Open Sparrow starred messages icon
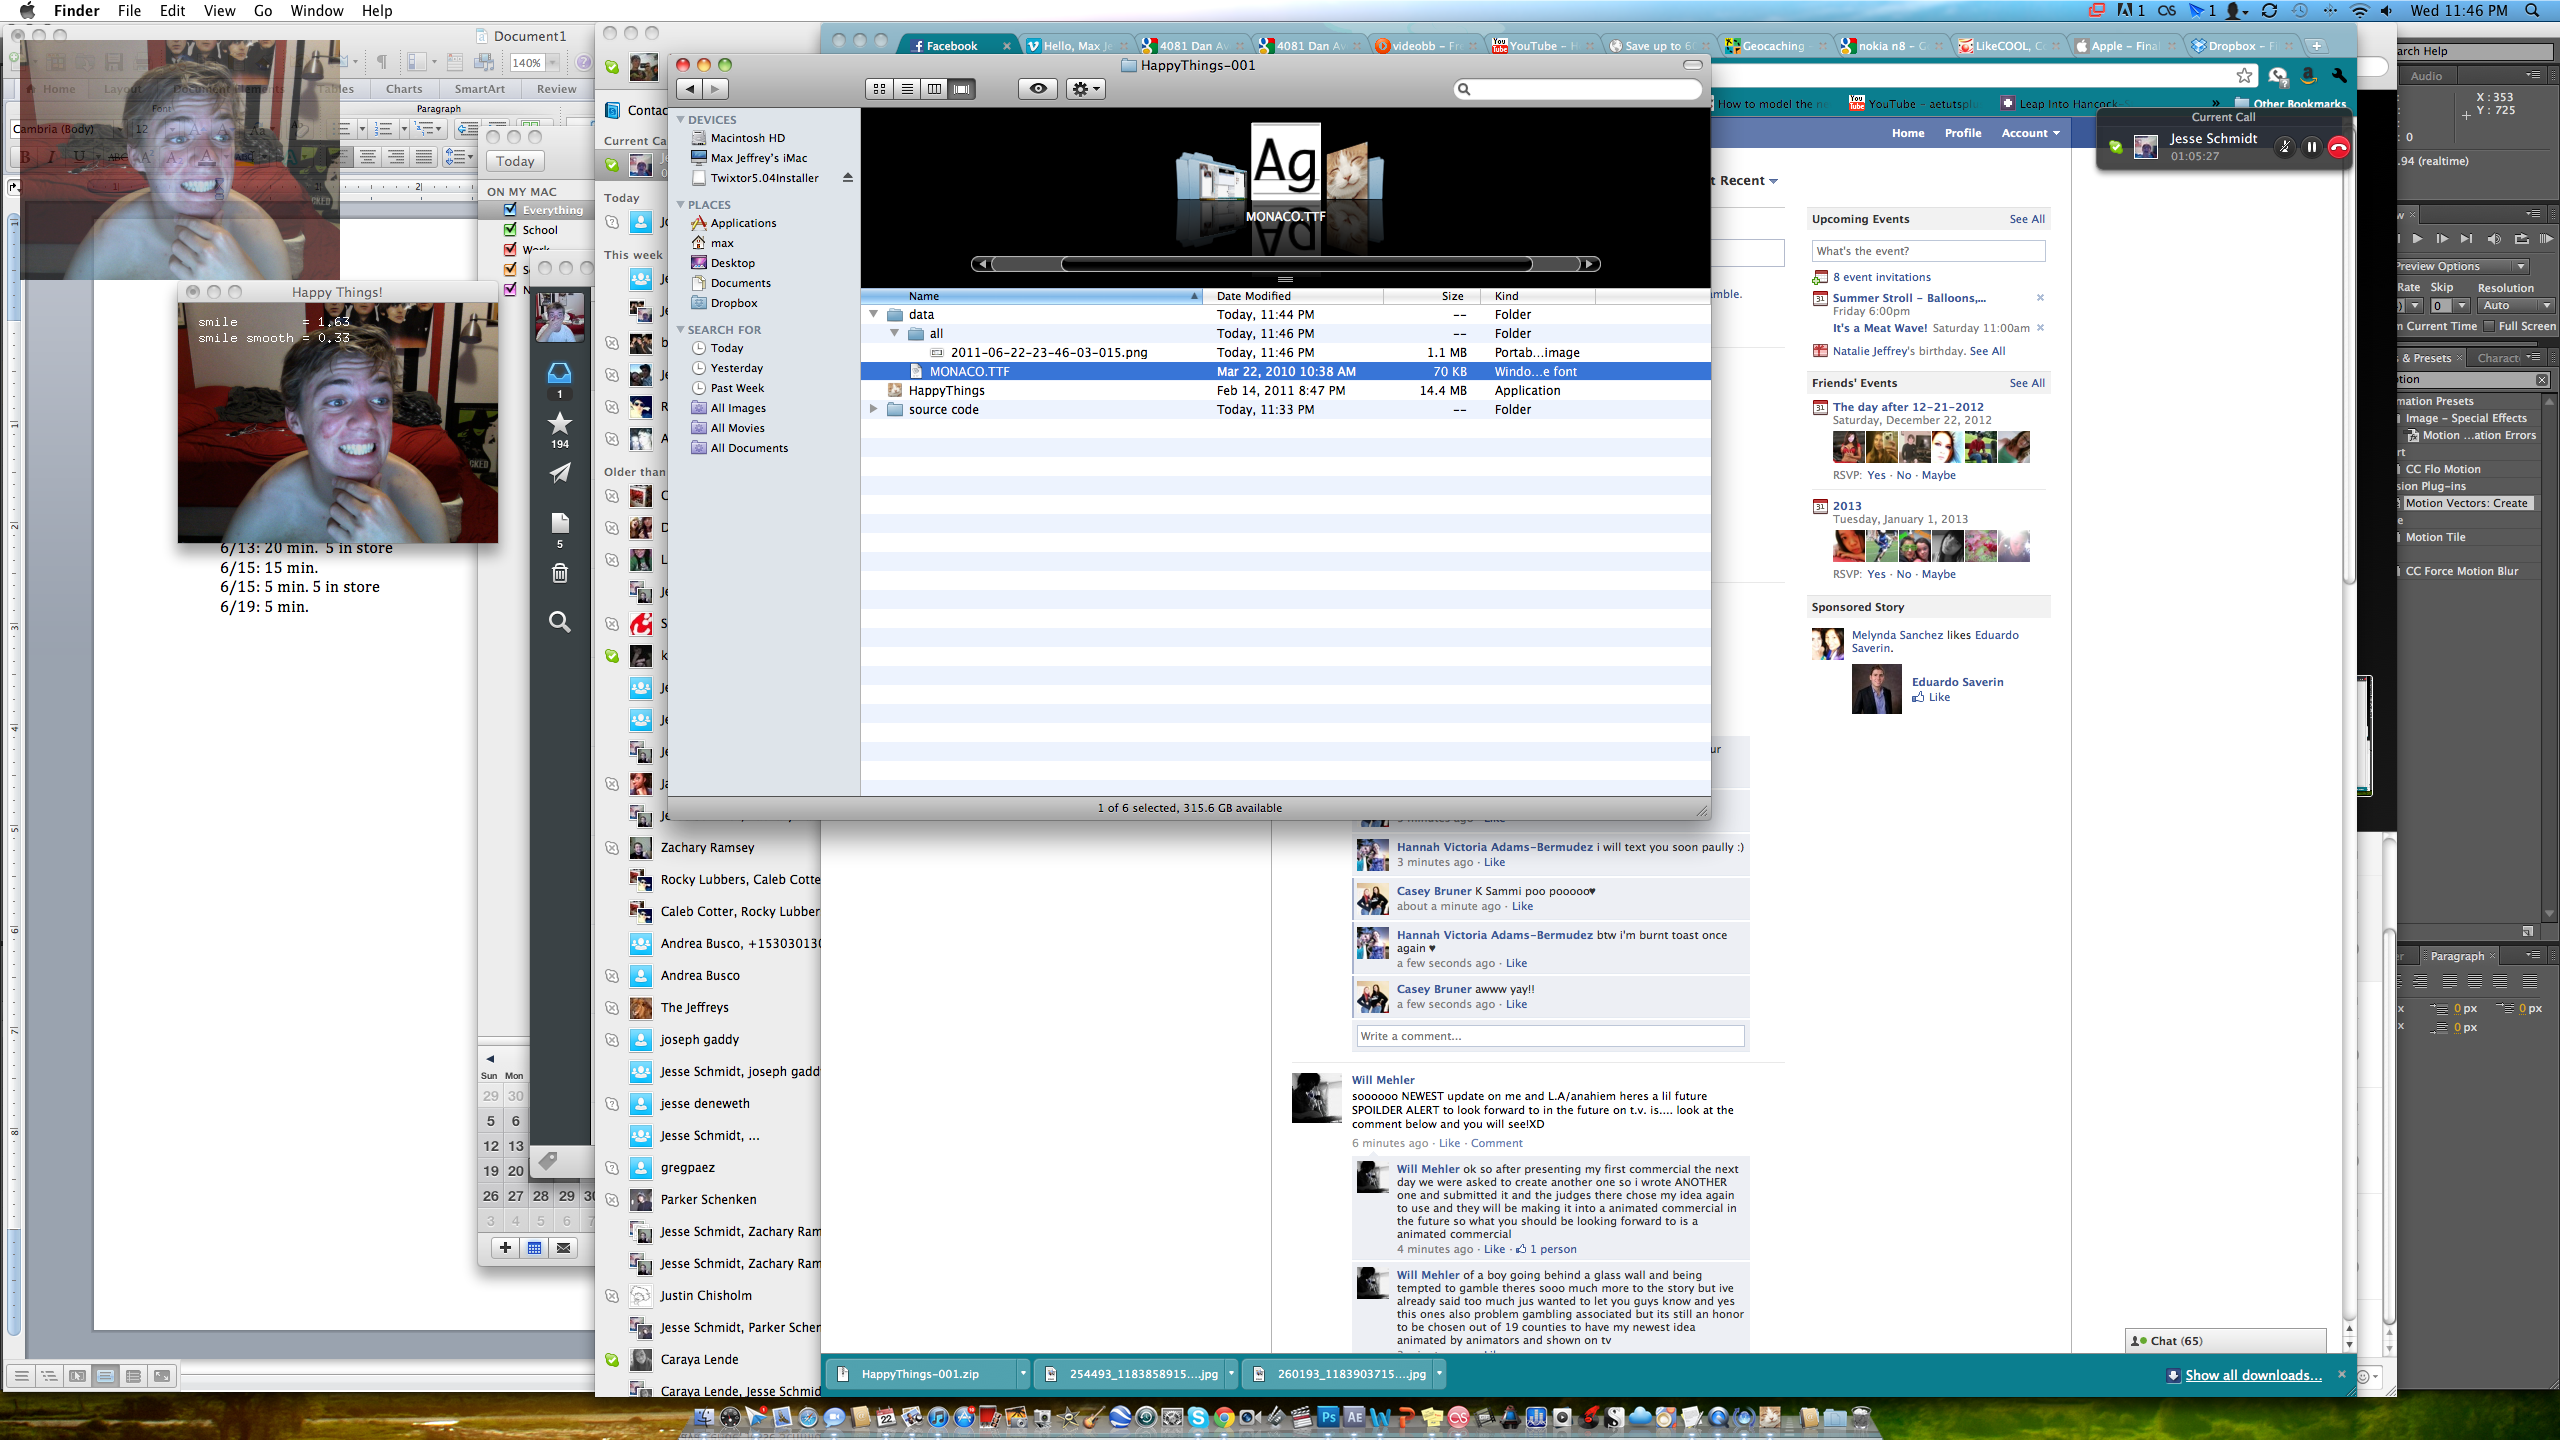This screenshot has height=1440, width=2560. (560, 423)
